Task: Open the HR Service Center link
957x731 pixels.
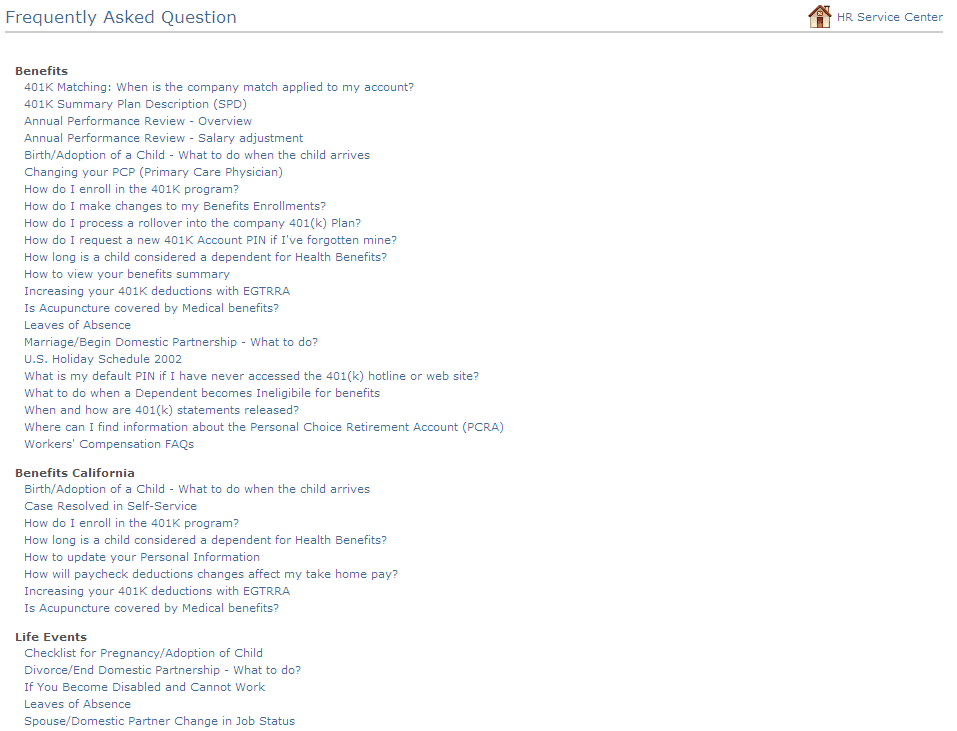Action: (889, 17)
